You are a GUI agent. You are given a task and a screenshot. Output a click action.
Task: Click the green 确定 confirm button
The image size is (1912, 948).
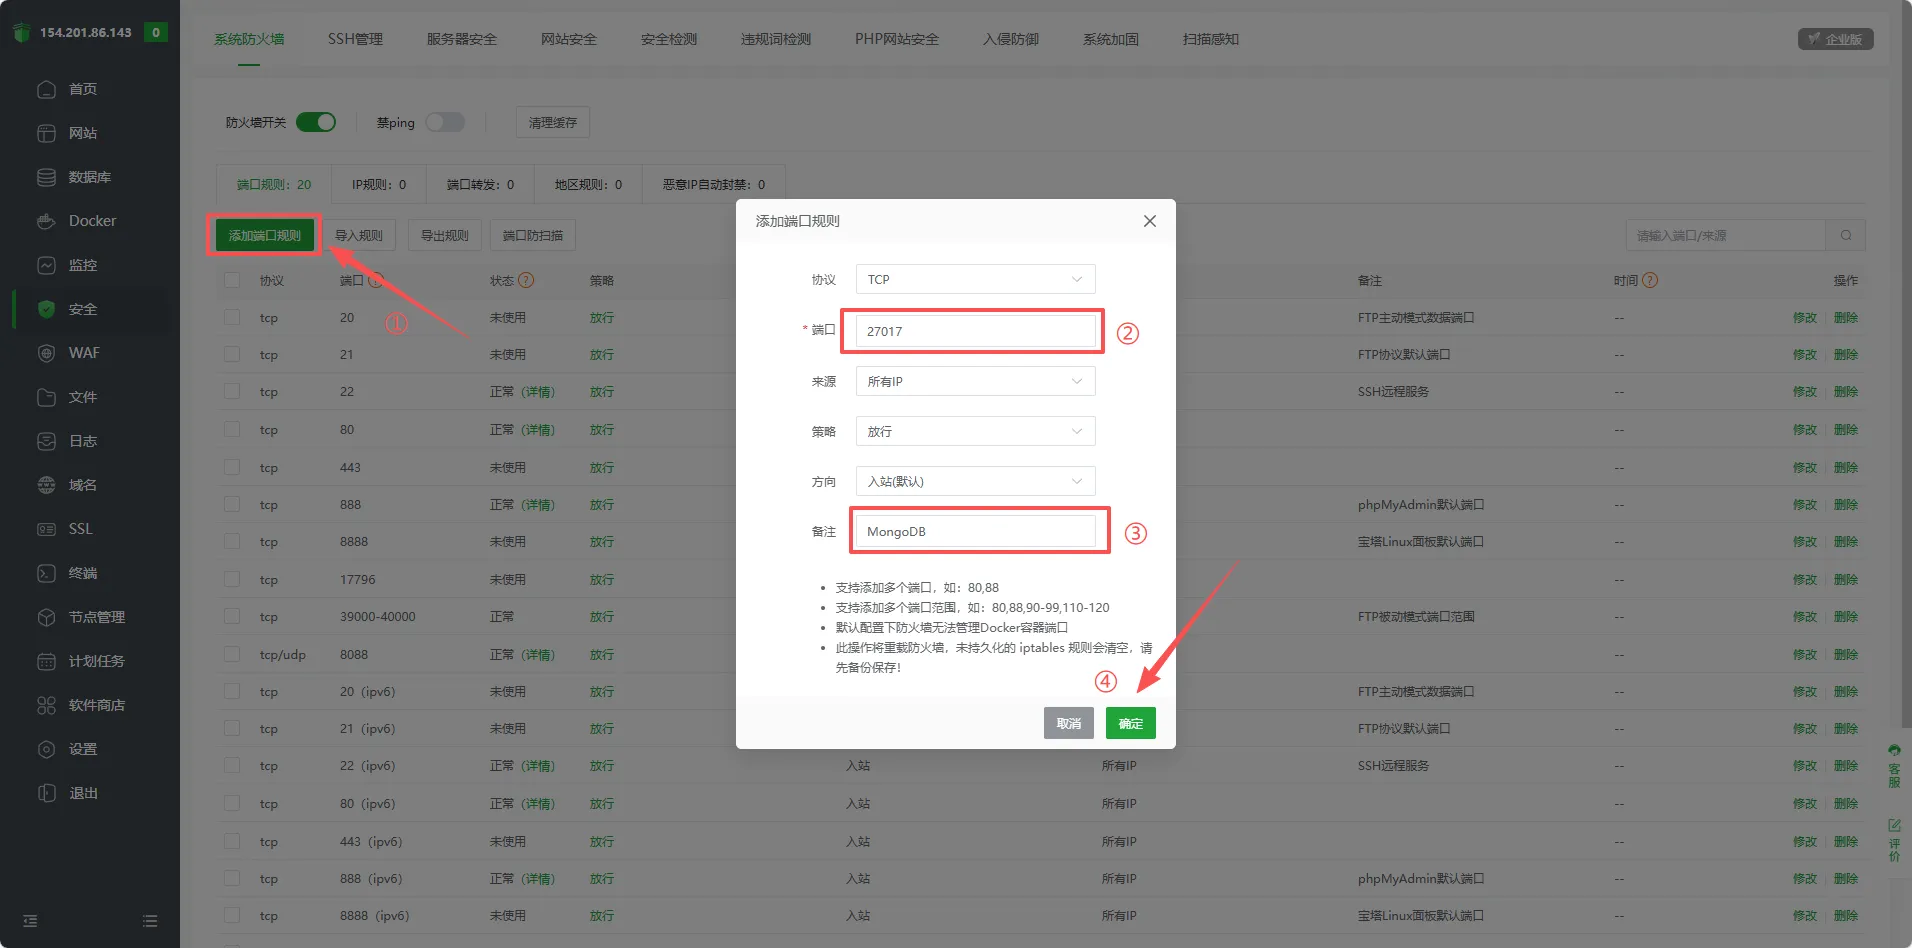(1130, 723)
